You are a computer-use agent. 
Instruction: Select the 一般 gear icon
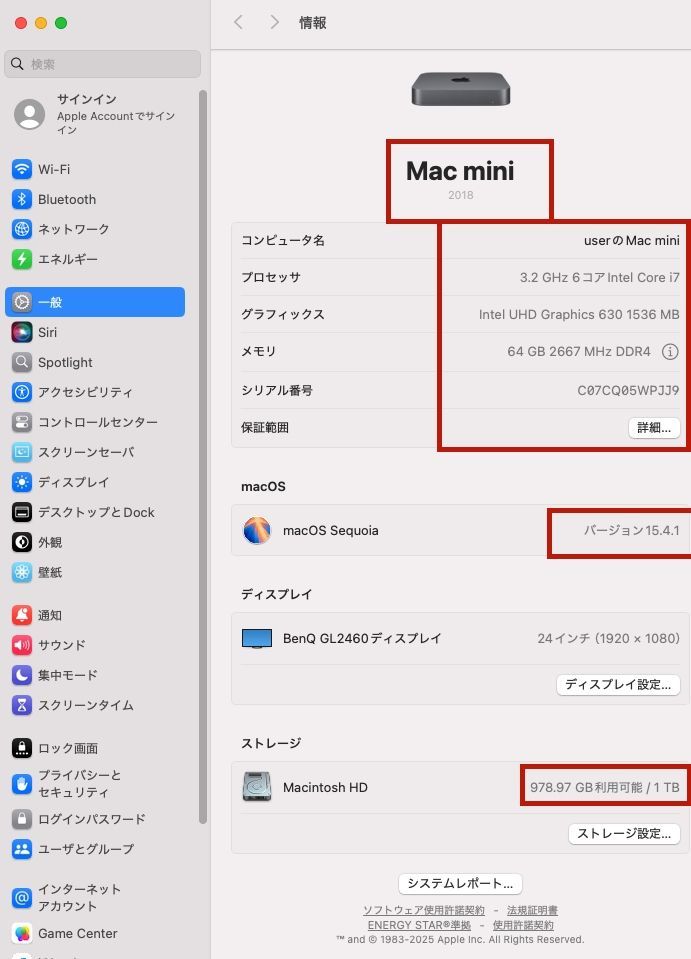pos(22,302)
